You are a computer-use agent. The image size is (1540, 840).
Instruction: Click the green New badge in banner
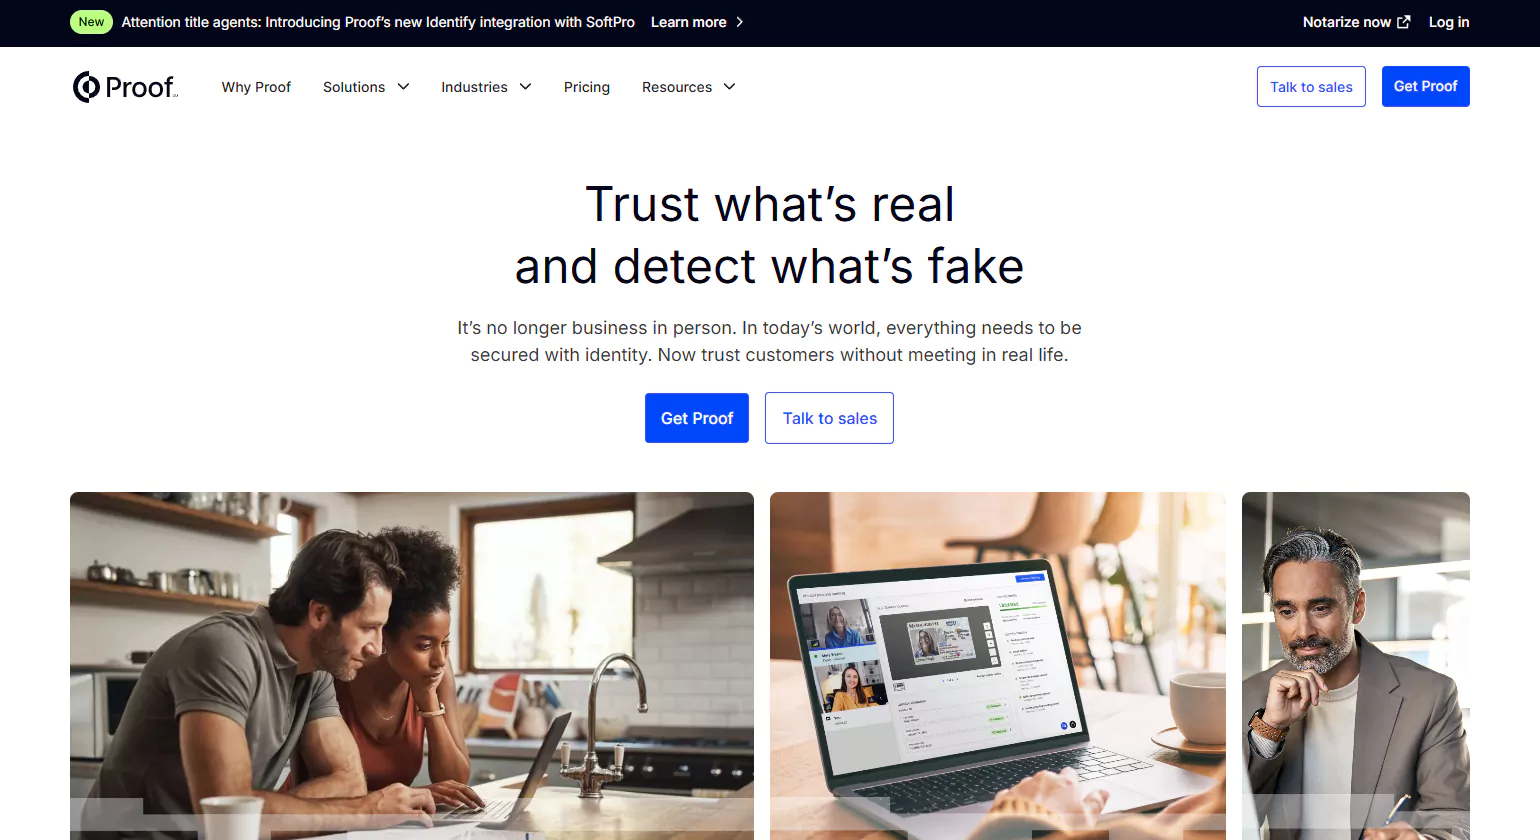point(91,22)
